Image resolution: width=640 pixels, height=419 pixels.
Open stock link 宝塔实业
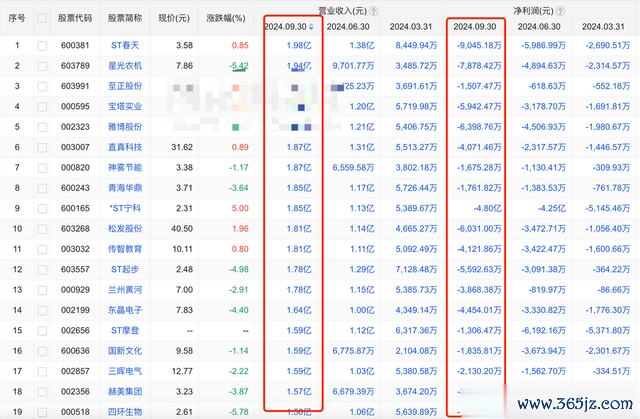click(125, 106)
